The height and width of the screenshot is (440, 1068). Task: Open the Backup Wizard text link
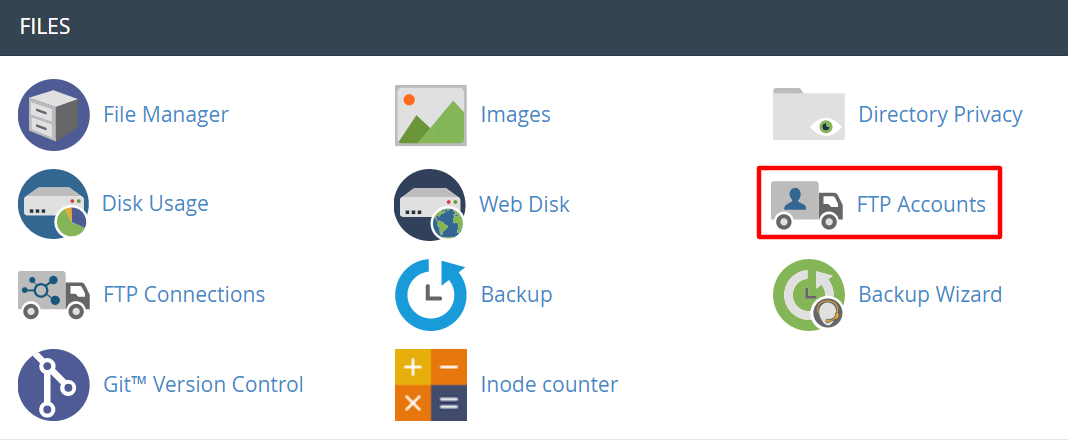tap(930, 295)
